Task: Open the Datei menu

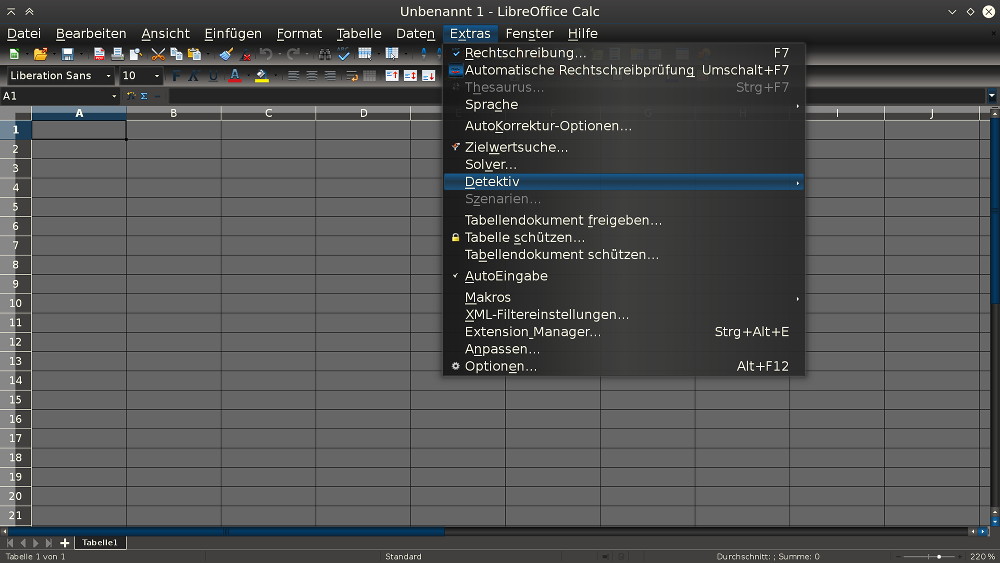Action: [24, 33]
